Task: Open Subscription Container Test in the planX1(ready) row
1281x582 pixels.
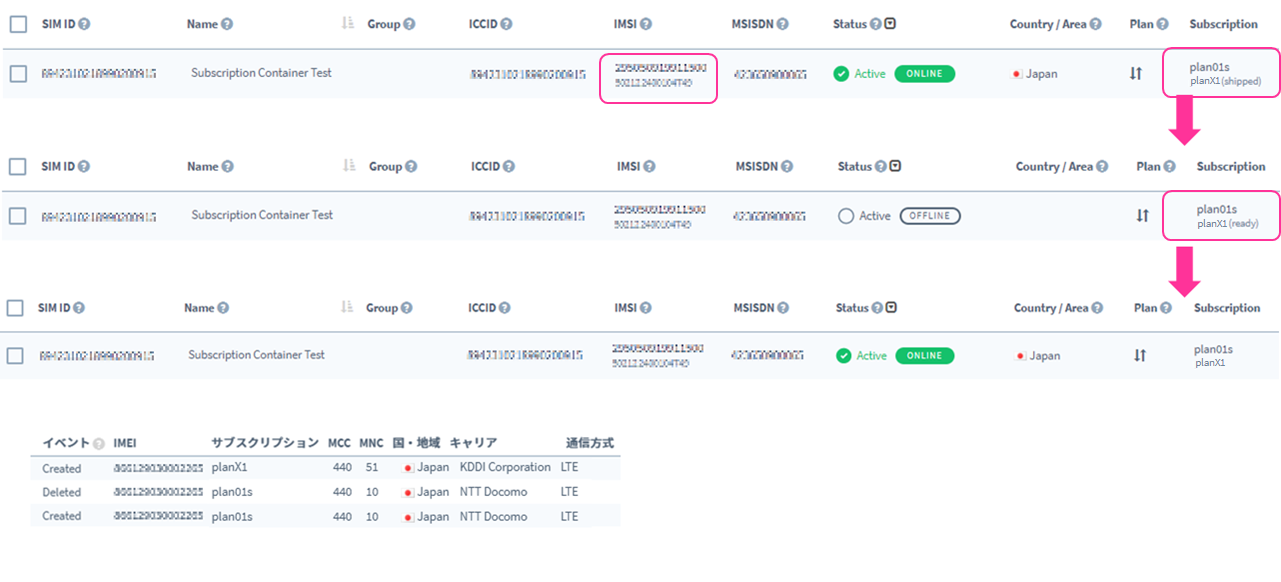Action: click(x=261, y=215)
